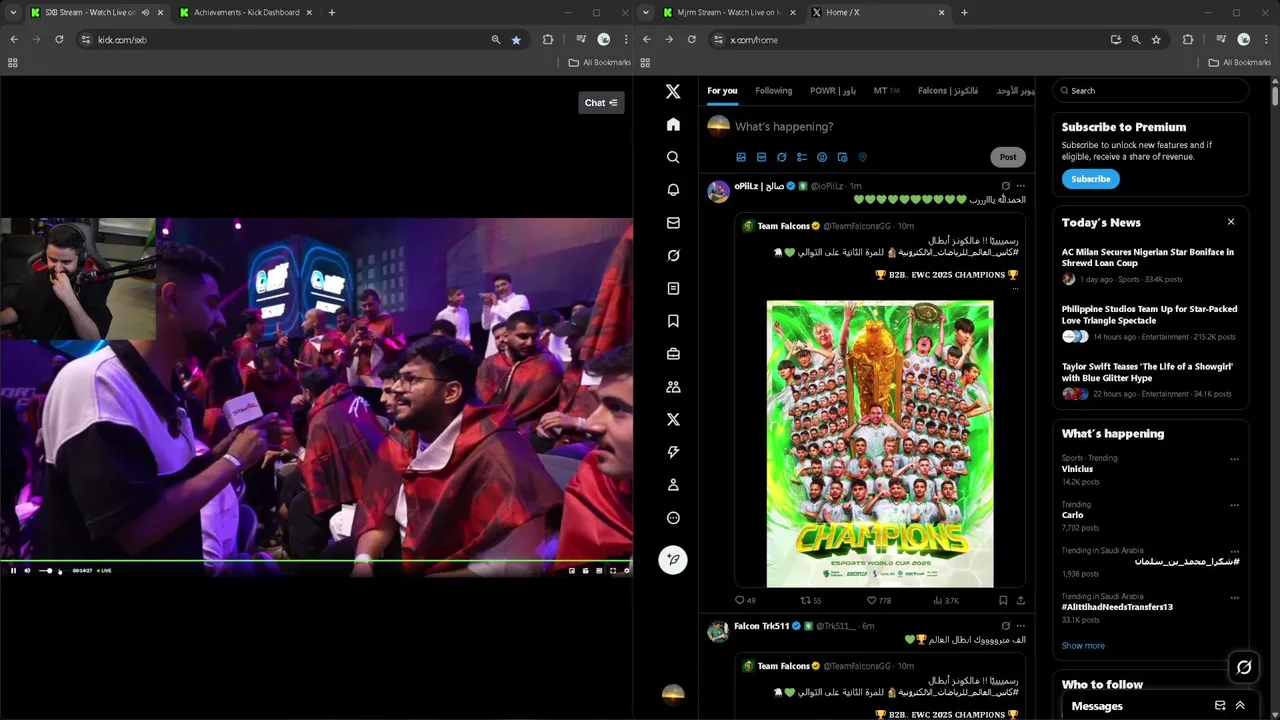Click Show more under What's happening

1083,646
